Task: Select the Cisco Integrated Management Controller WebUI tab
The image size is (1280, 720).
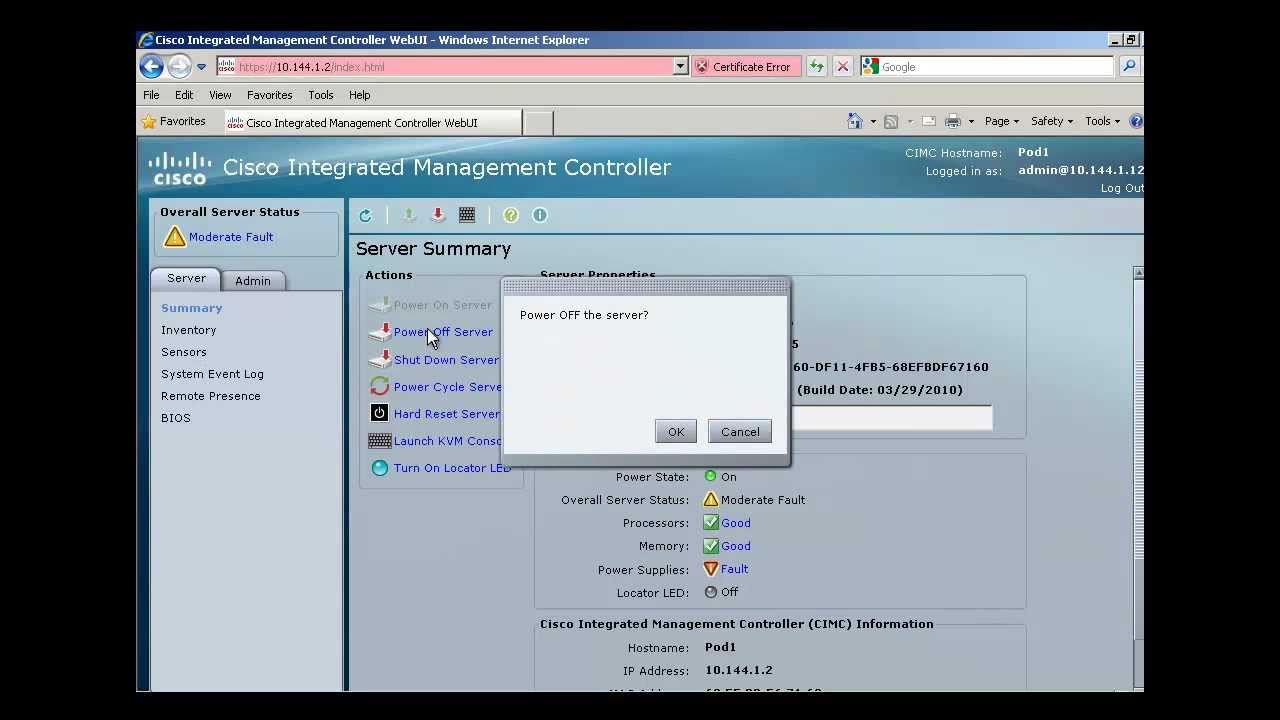Action: tap(371, 123)
